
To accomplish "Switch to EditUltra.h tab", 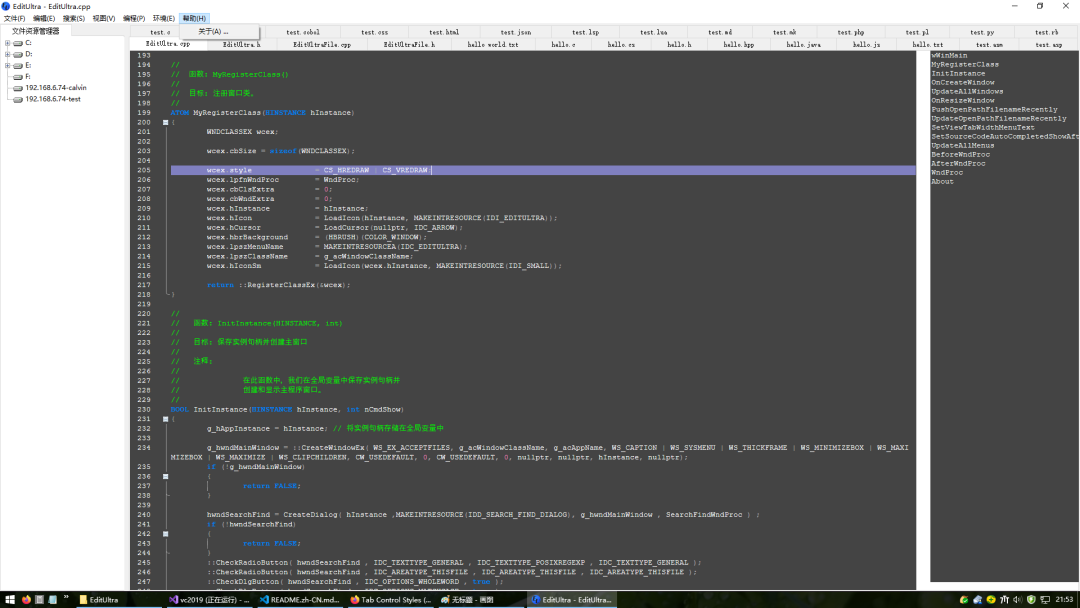I will (x=242, y=45).
